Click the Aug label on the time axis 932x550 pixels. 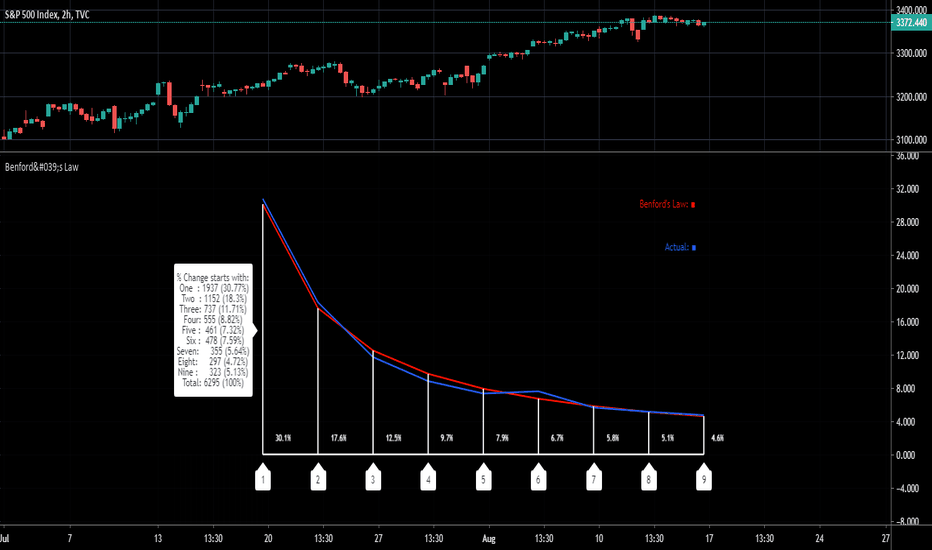pos(489,539)
